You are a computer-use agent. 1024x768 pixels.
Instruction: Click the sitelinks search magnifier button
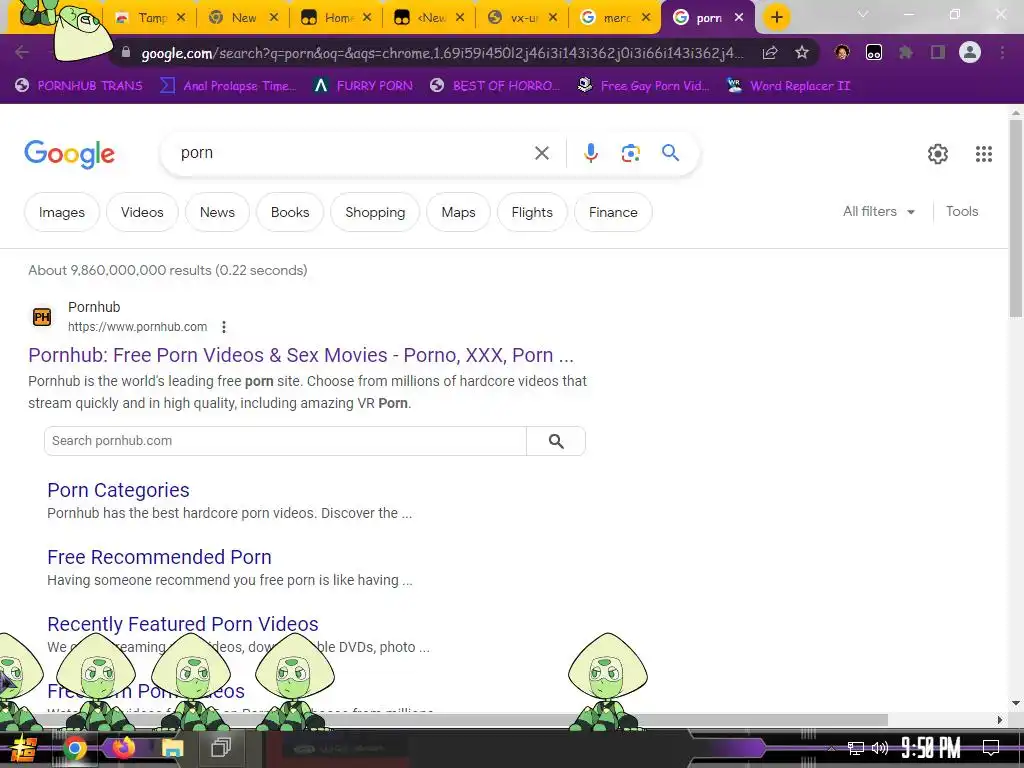[556, 441]
